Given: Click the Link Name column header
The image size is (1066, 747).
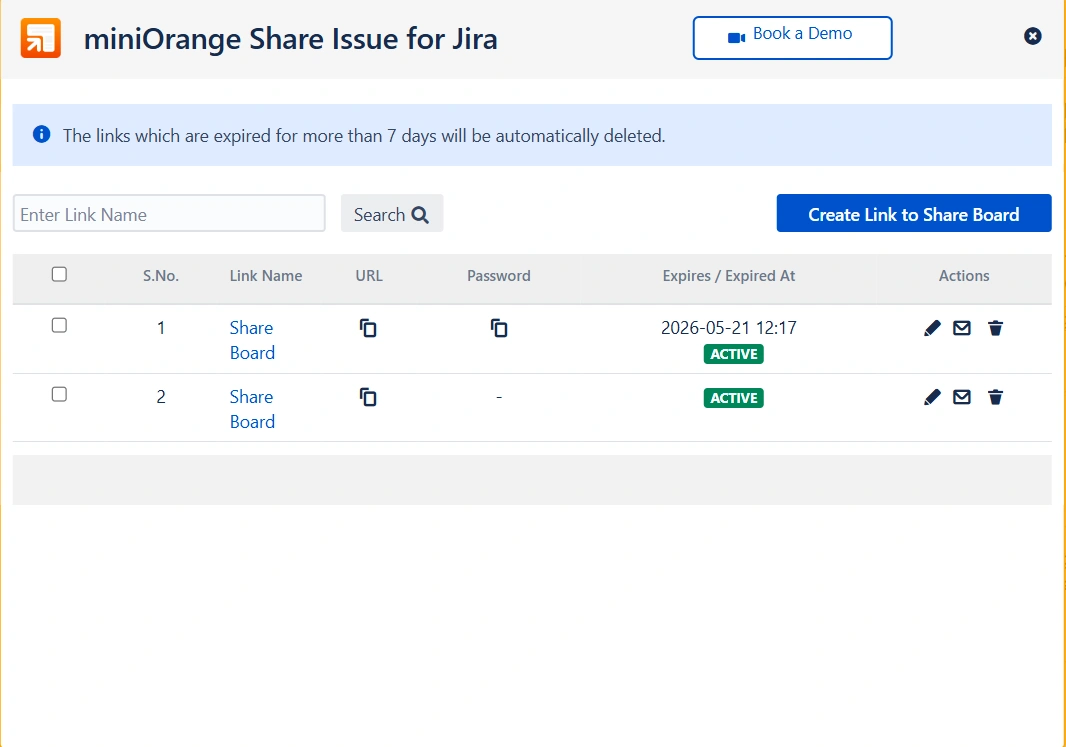Looking at the screenshot, I should 266,276.
